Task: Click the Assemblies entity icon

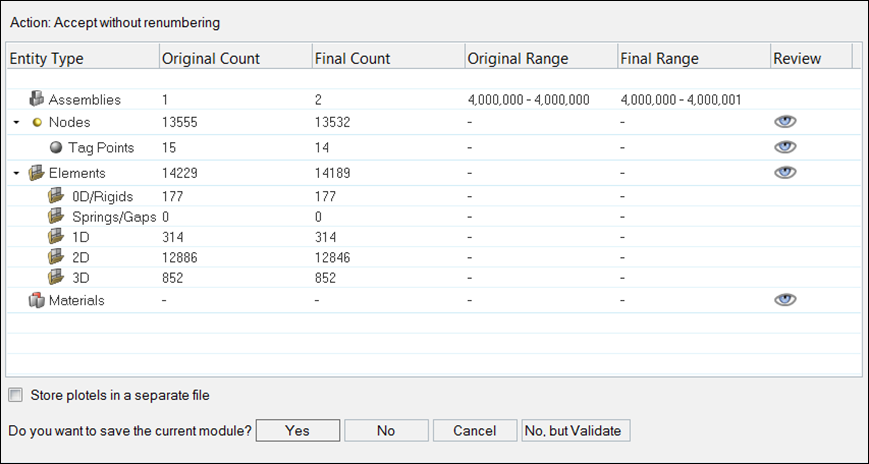Action: 37,99
